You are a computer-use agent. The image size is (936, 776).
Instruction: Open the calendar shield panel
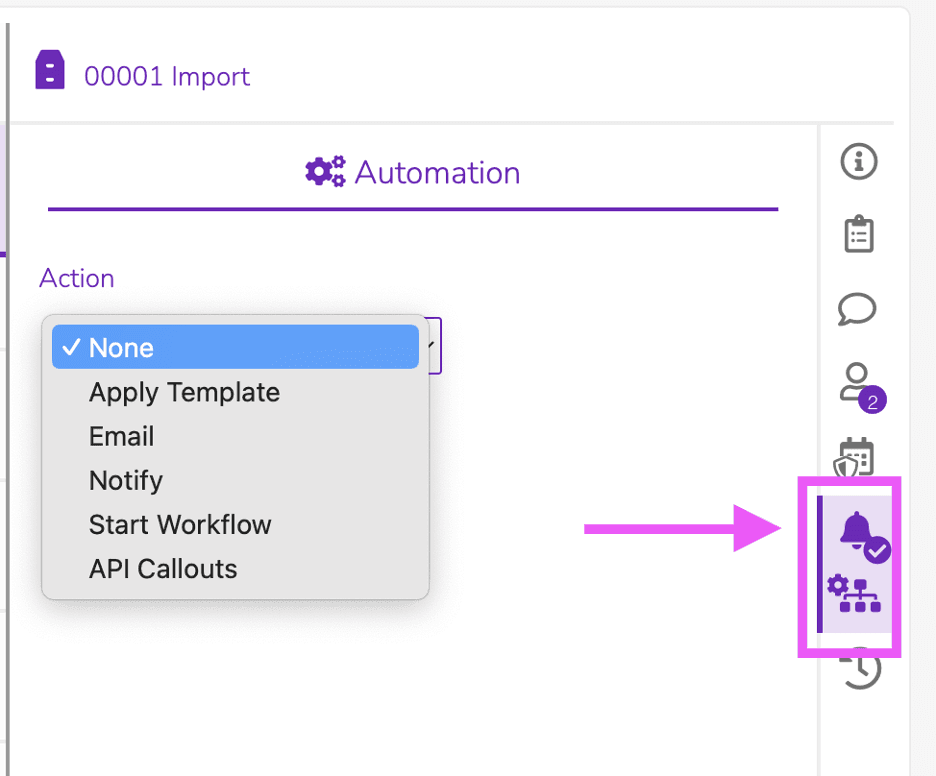pyautogui.click(x=855, y=457)
